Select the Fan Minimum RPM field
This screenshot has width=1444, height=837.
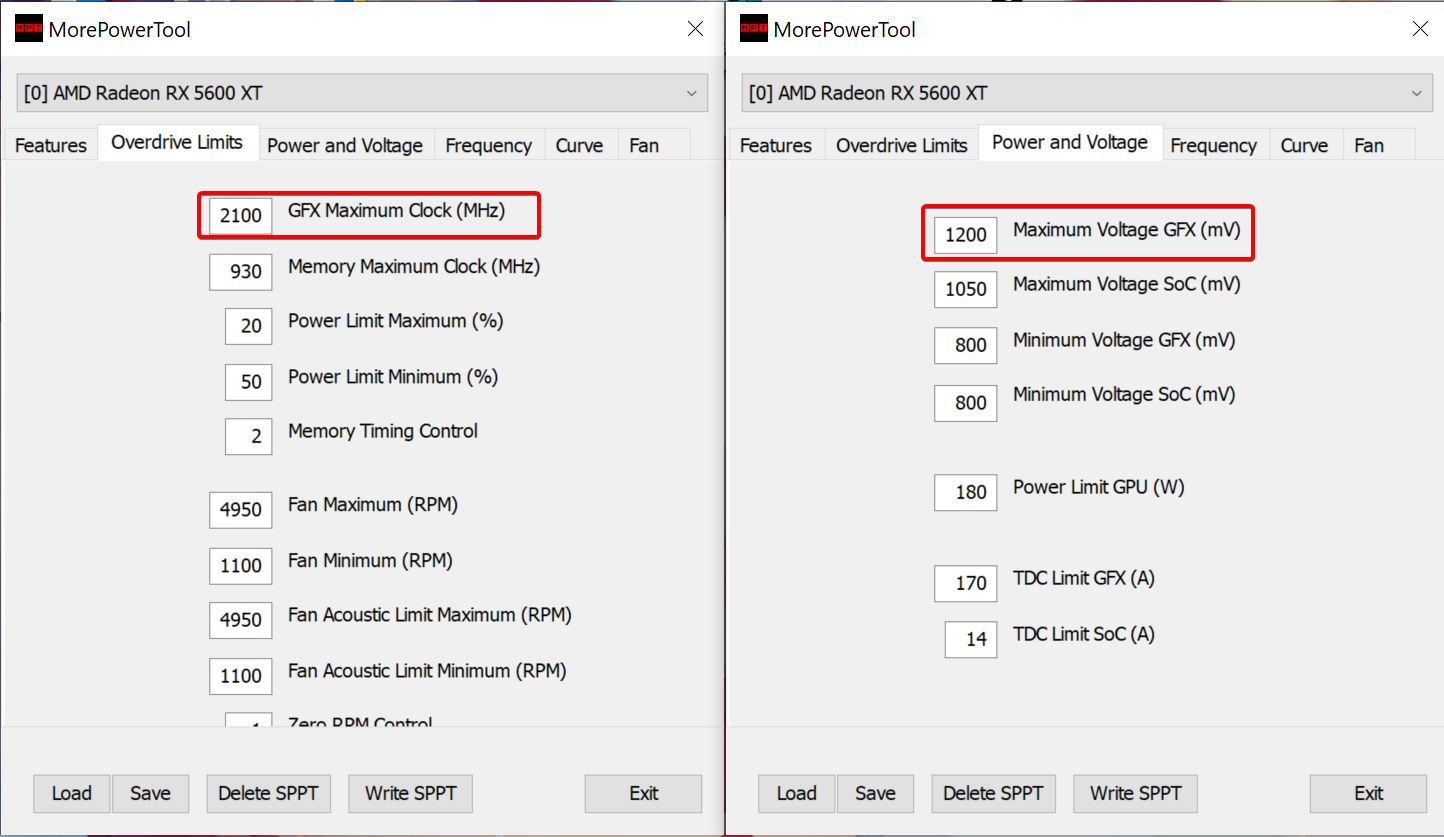(x=241, y=565)
